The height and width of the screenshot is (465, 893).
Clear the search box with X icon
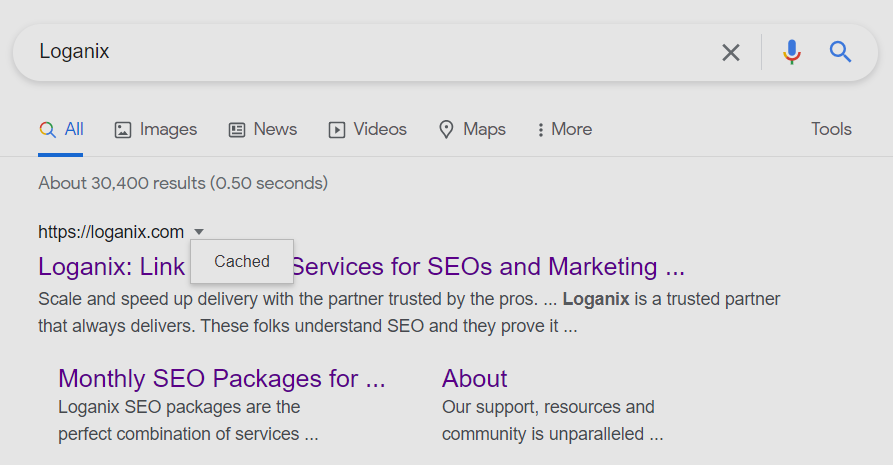(x=731, y=52)
